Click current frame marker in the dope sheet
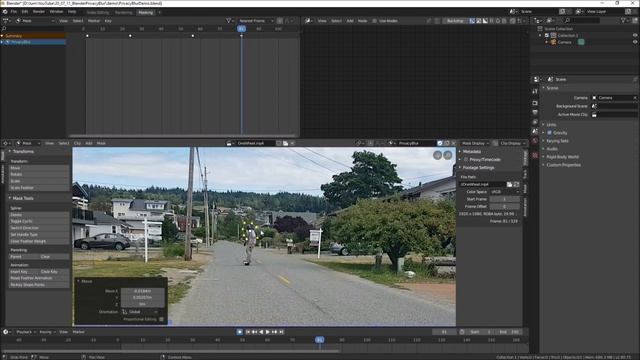 [x=241, y=29]
